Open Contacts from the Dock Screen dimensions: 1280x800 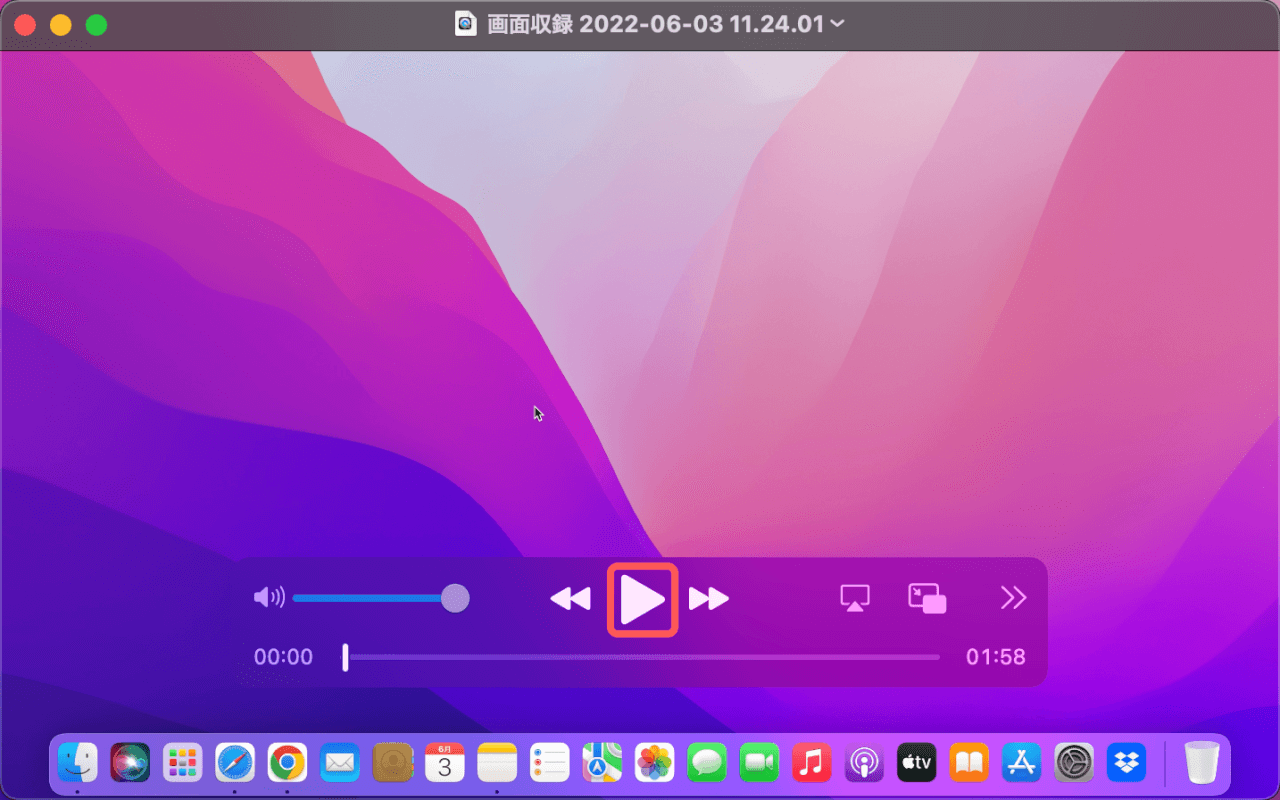click(392, 763)
